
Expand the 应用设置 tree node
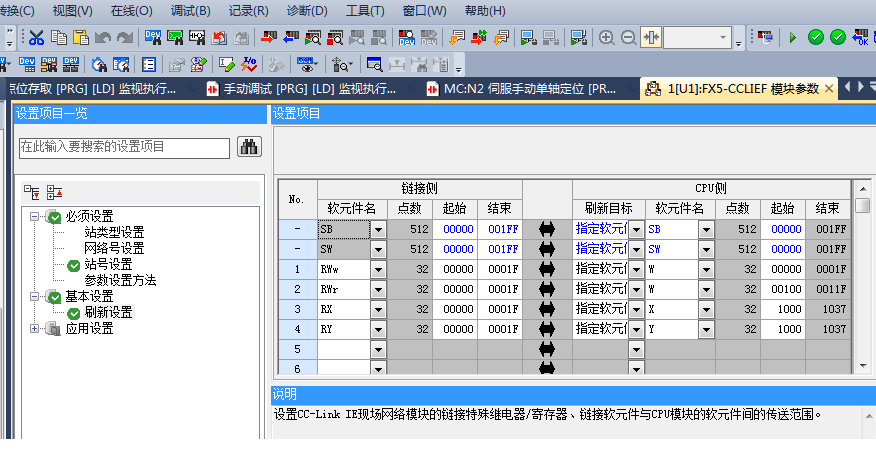[35, 328]
